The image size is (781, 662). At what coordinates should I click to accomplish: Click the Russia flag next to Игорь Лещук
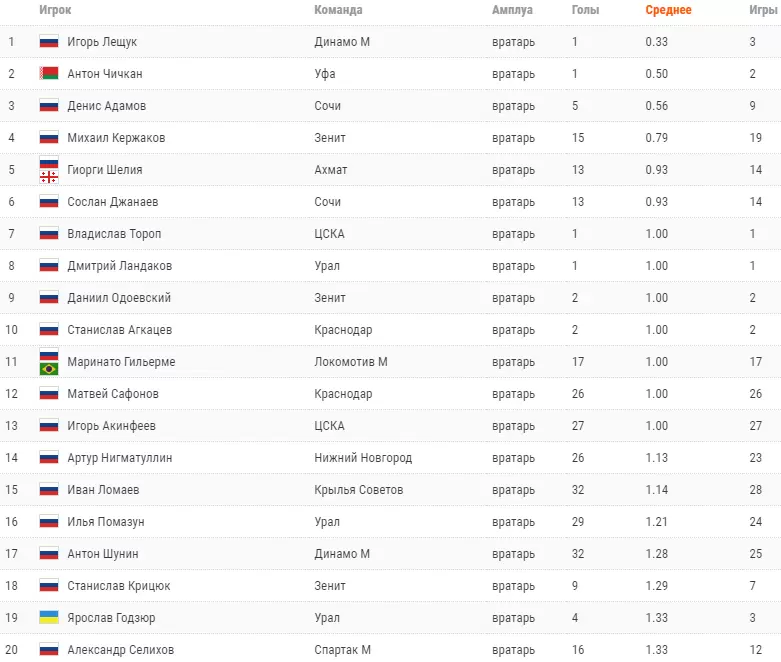point(49,42)
